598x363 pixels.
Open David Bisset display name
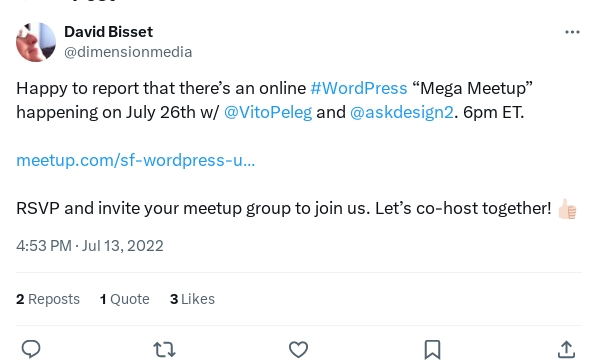coord(108,32)
